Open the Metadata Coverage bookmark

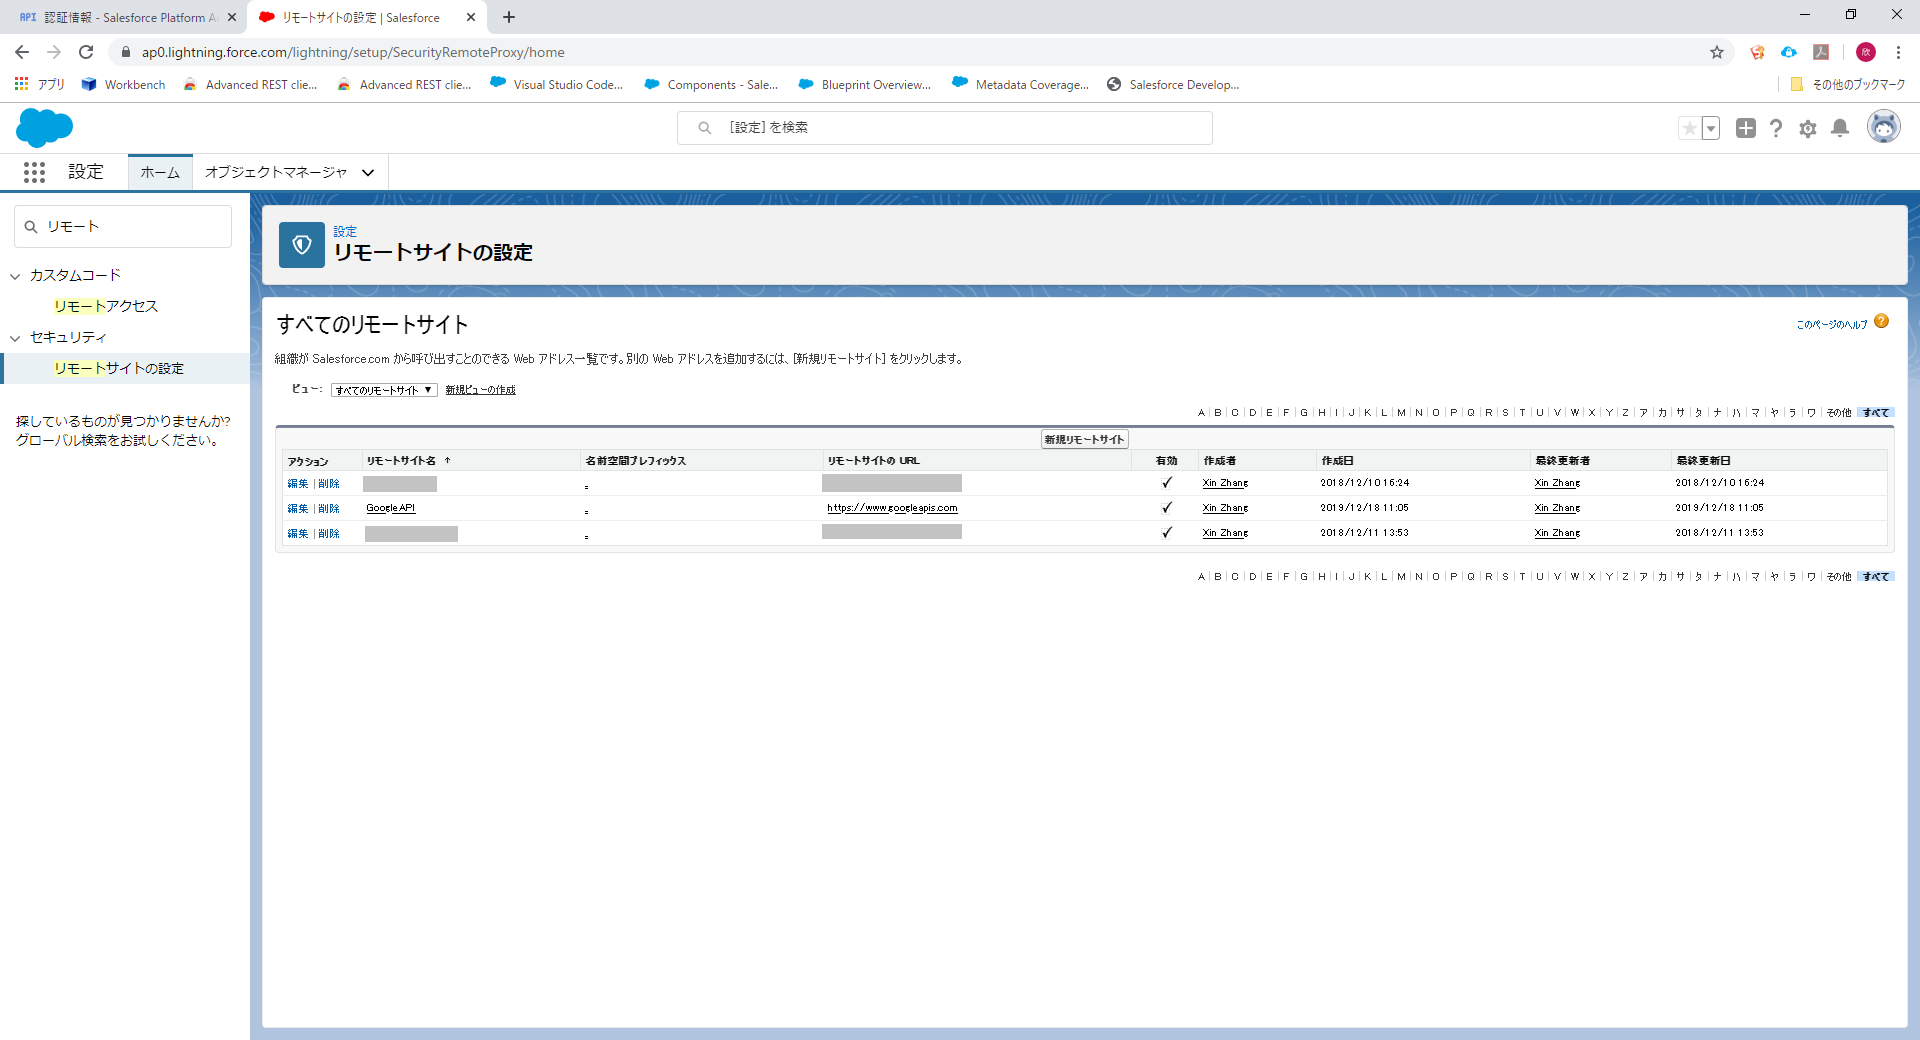(x=1020, y=85)
